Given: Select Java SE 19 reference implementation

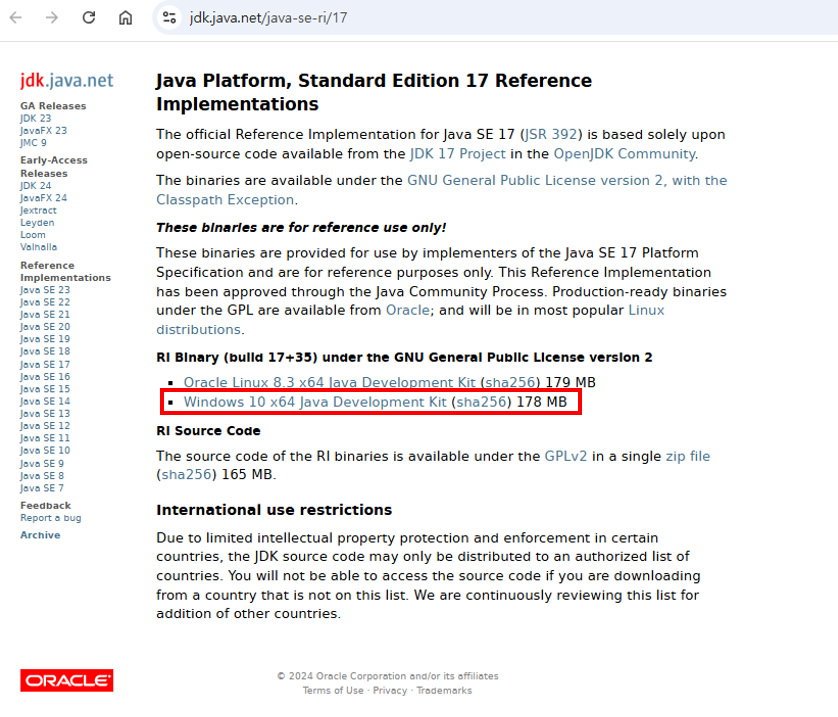Looking at the screenshot, I should pyautogui.click(x=45, y=339).
